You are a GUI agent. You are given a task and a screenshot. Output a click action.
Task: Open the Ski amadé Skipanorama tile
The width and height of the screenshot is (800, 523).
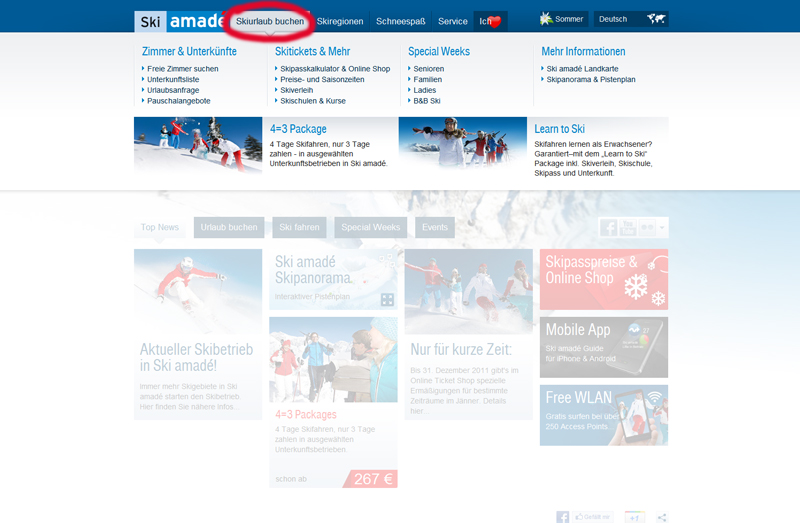pos(333,279)
